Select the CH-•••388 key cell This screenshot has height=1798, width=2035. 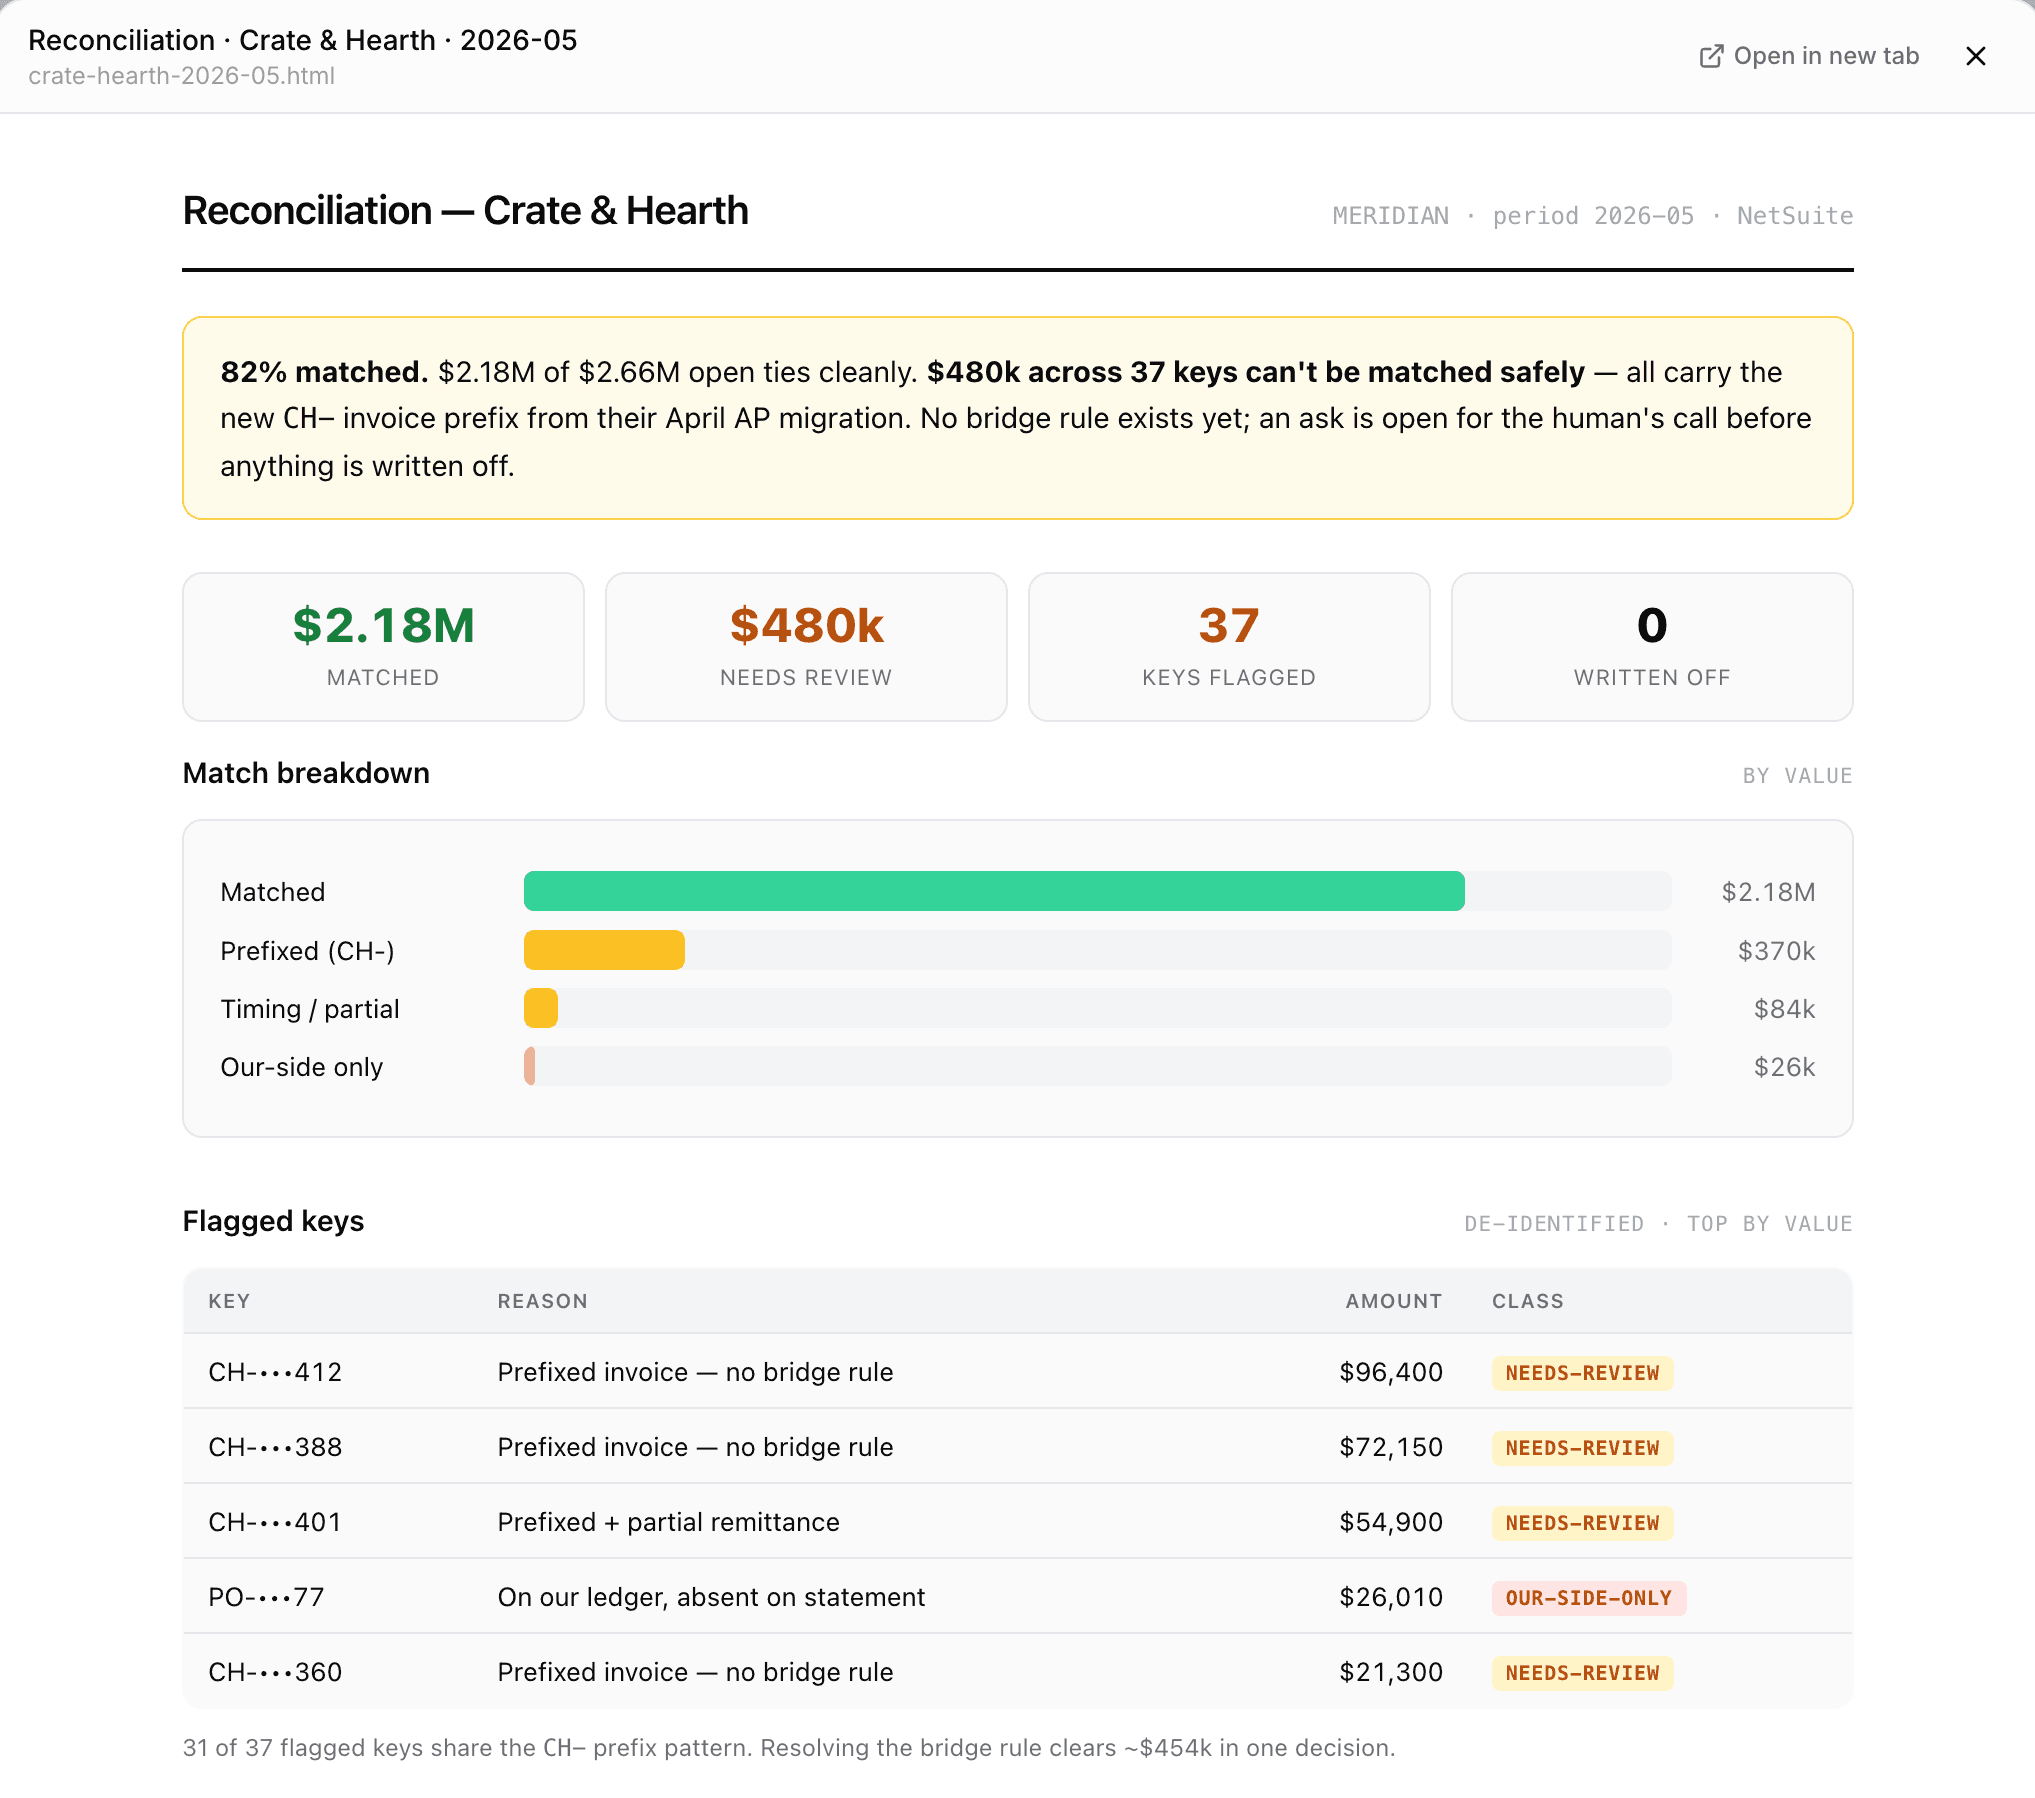click(275, 1447)
